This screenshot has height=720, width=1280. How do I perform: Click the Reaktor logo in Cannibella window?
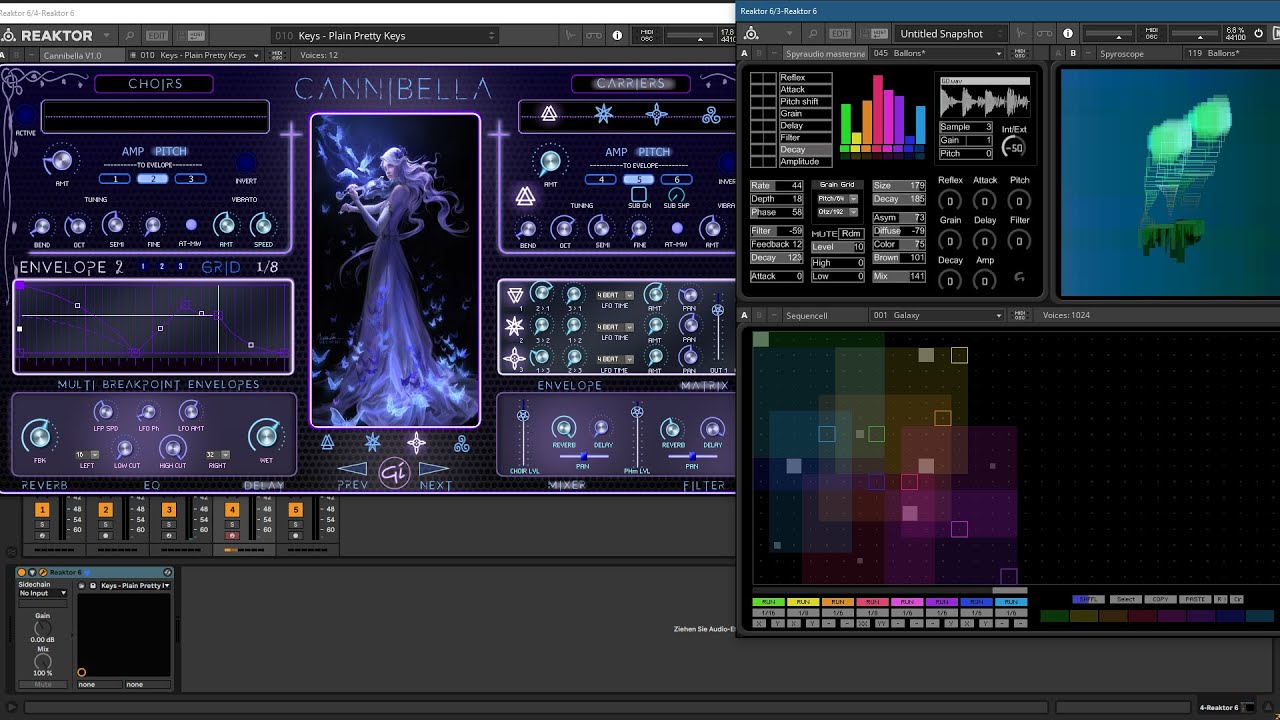(49, 35)
